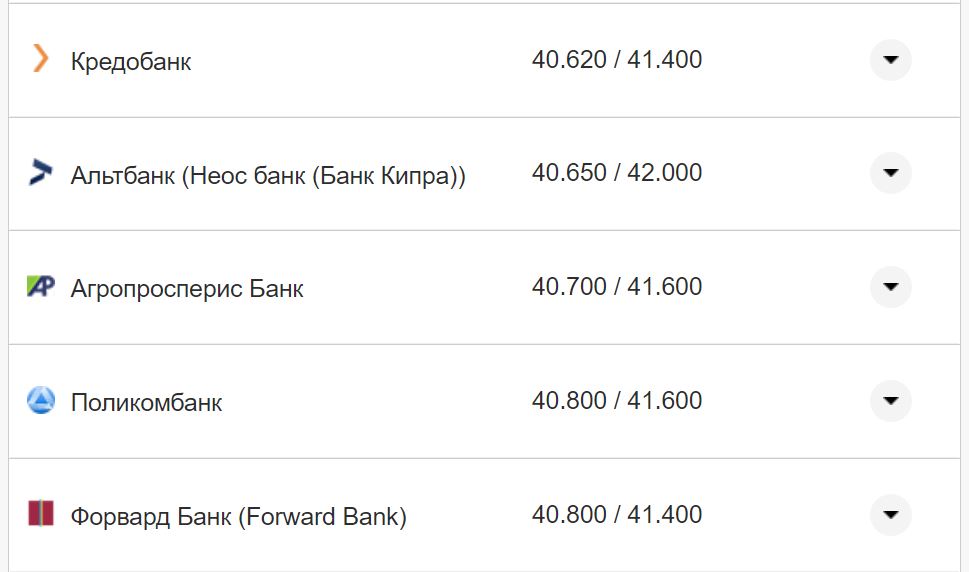
Task: Click the Agroprosperis Bank AP logo
Action: pos(40,287)
